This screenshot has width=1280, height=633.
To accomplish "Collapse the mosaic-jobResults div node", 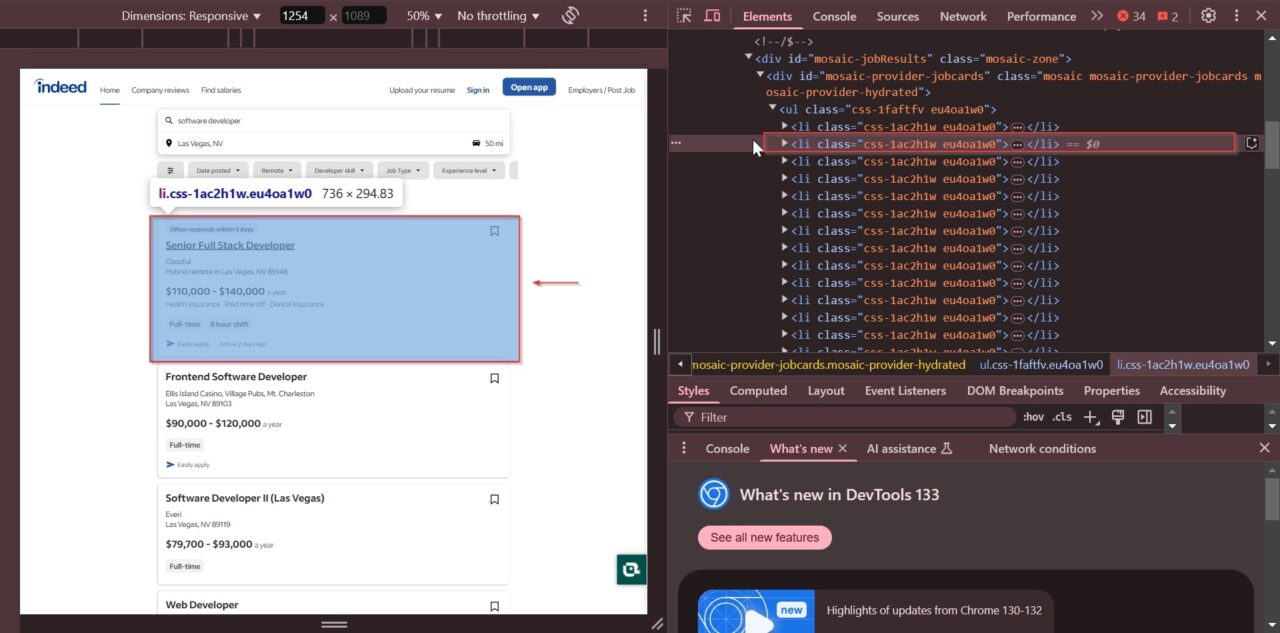I will tap(749, 59).
